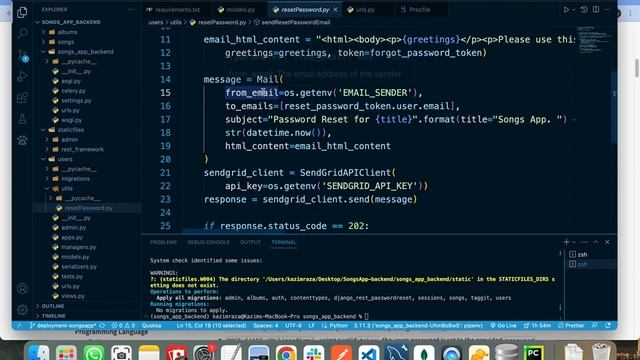Open Explorer views and more actions ellipsis
640x360 pixels.
pyautogui.click(x=131, y=9)
